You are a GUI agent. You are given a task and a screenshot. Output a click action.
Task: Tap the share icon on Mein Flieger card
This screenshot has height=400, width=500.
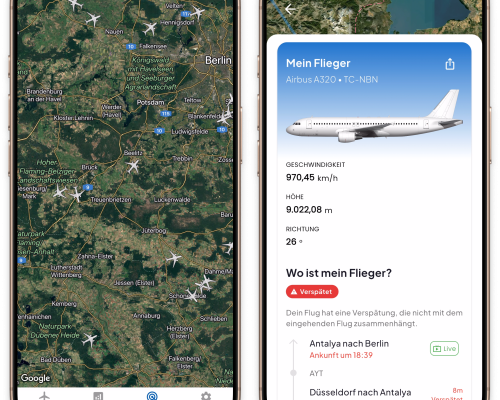(x=450, y=64)
